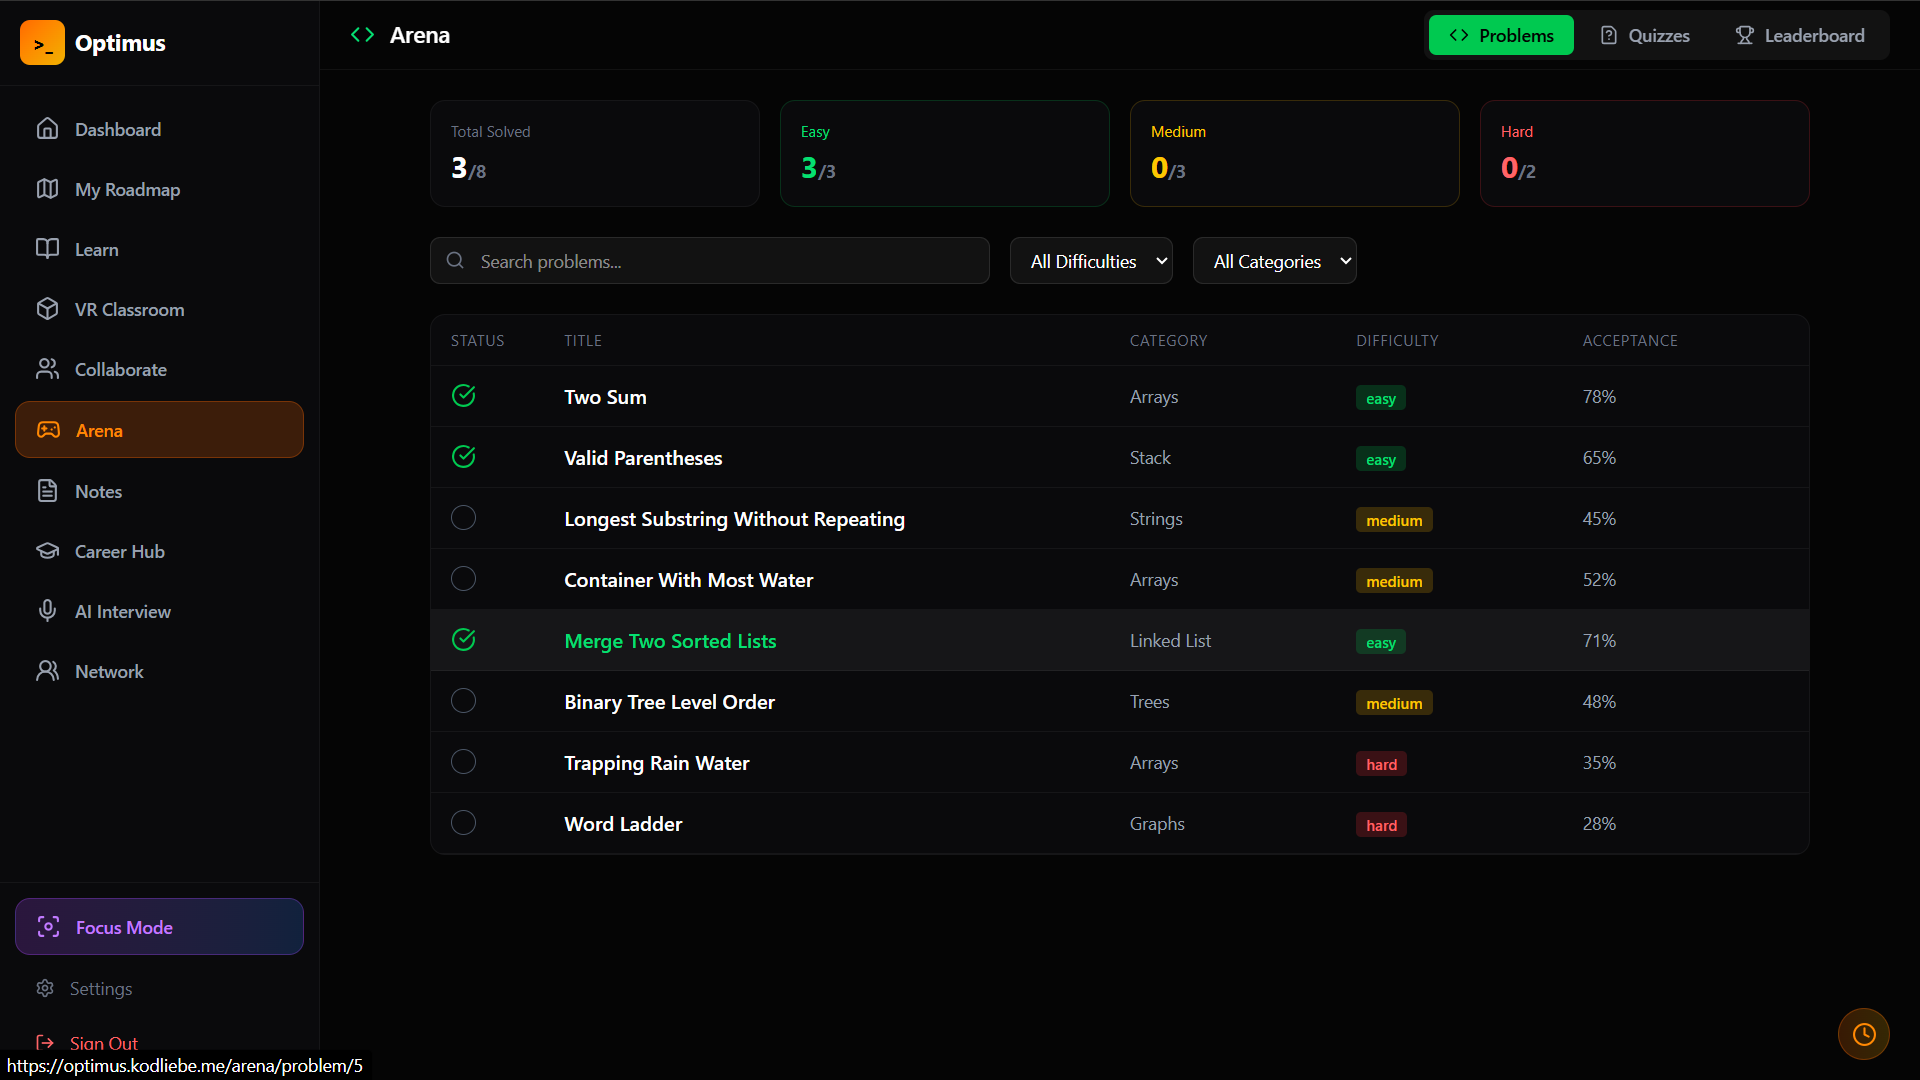
Task: Toggle status circle for Word Ladder
Action: tap(463, 823)
